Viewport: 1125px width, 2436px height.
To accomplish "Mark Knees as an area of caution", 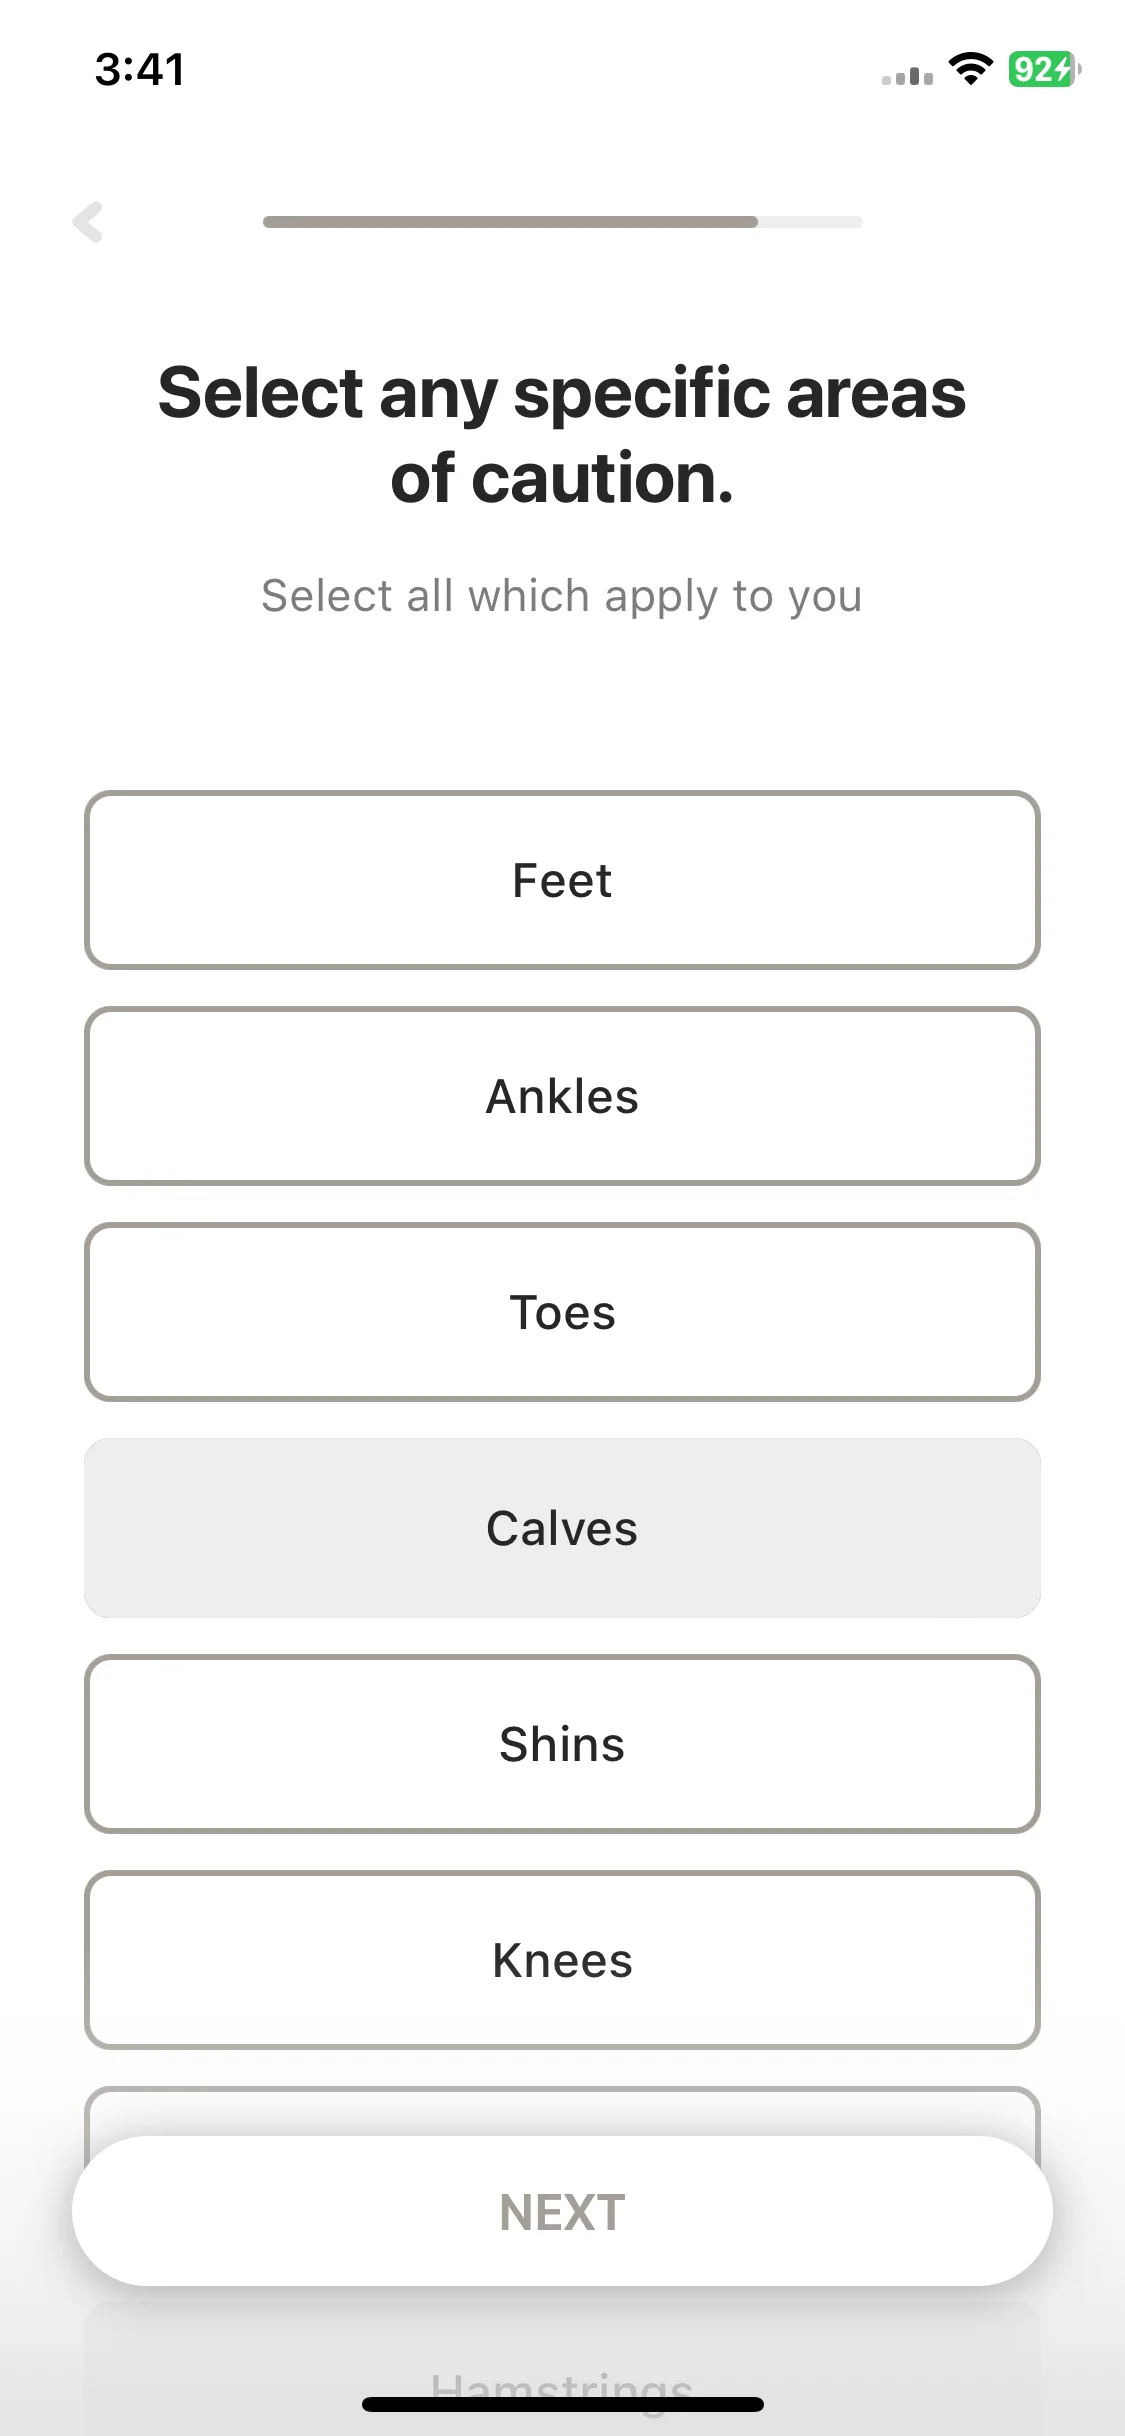I will pyautogui.click(x=562, y=1960).
